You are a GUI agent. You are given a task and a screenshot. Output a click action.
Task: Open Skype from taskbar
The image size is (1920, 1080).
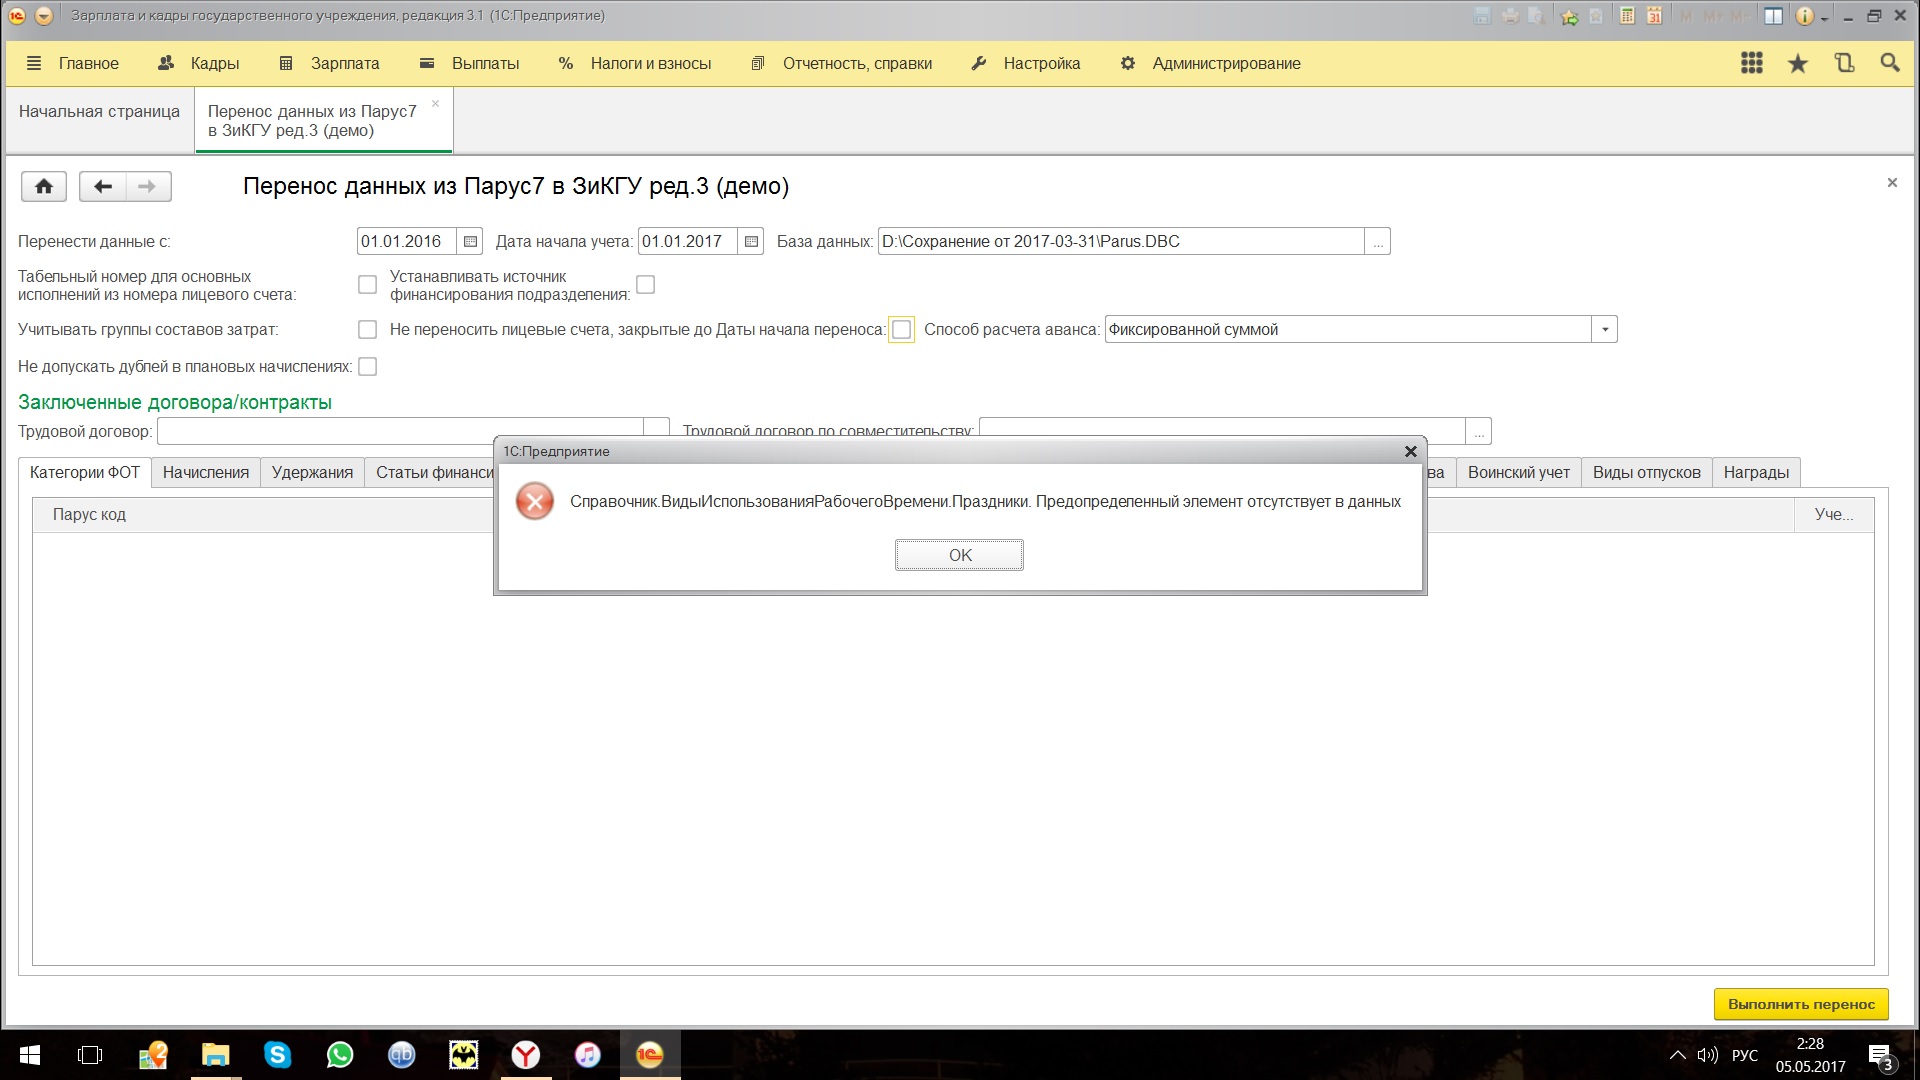[277, 1055]
